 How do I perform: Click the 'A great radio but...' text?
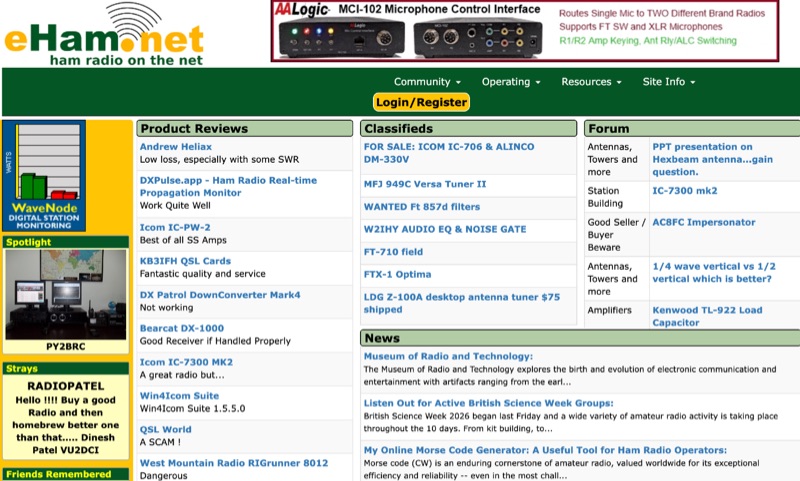182,374
